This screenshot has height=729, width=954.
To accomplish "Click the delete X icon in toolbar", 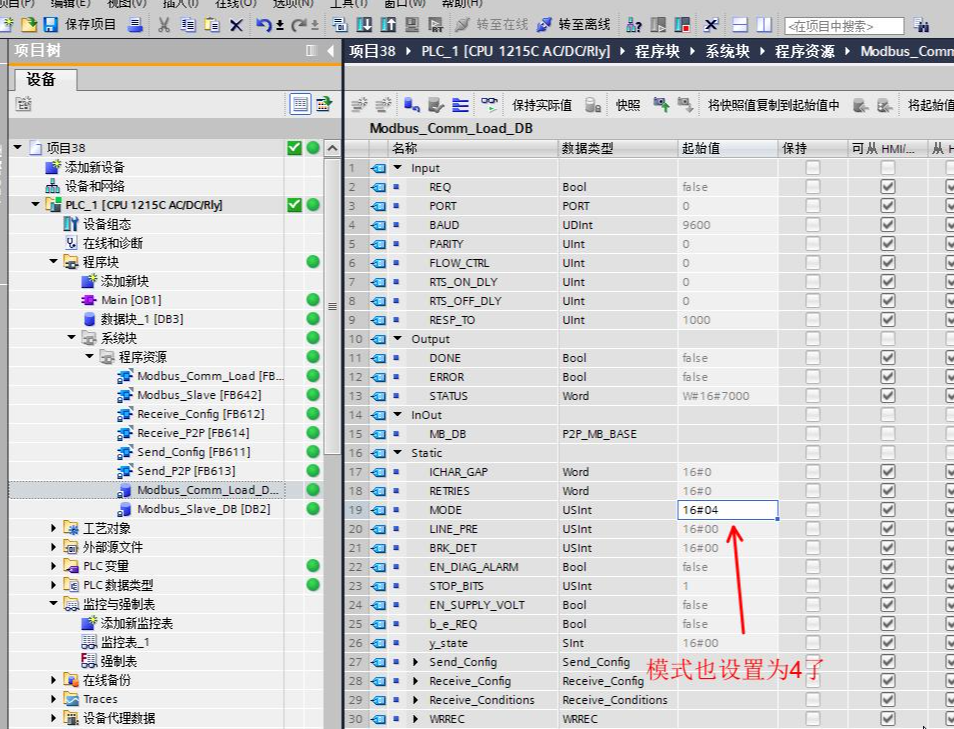I will coord(236,25).
